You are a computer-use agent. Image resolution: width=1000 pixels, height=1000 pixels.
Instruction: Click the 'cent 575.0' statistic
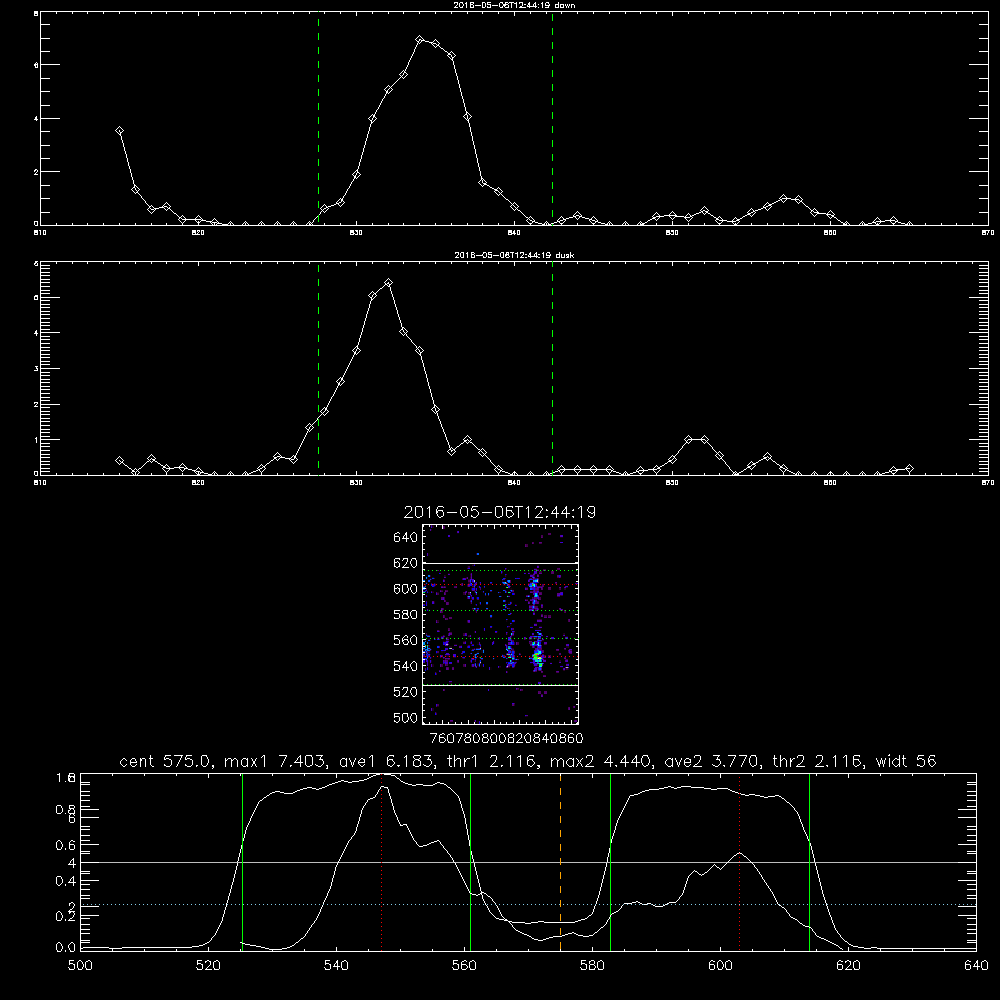coord(165,761)
